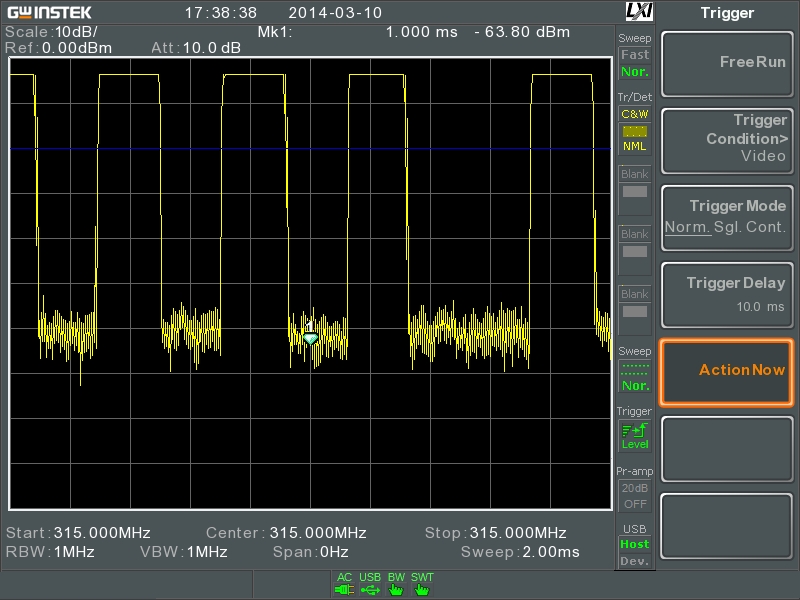Click the USB connection status icon

coord(370,590)
